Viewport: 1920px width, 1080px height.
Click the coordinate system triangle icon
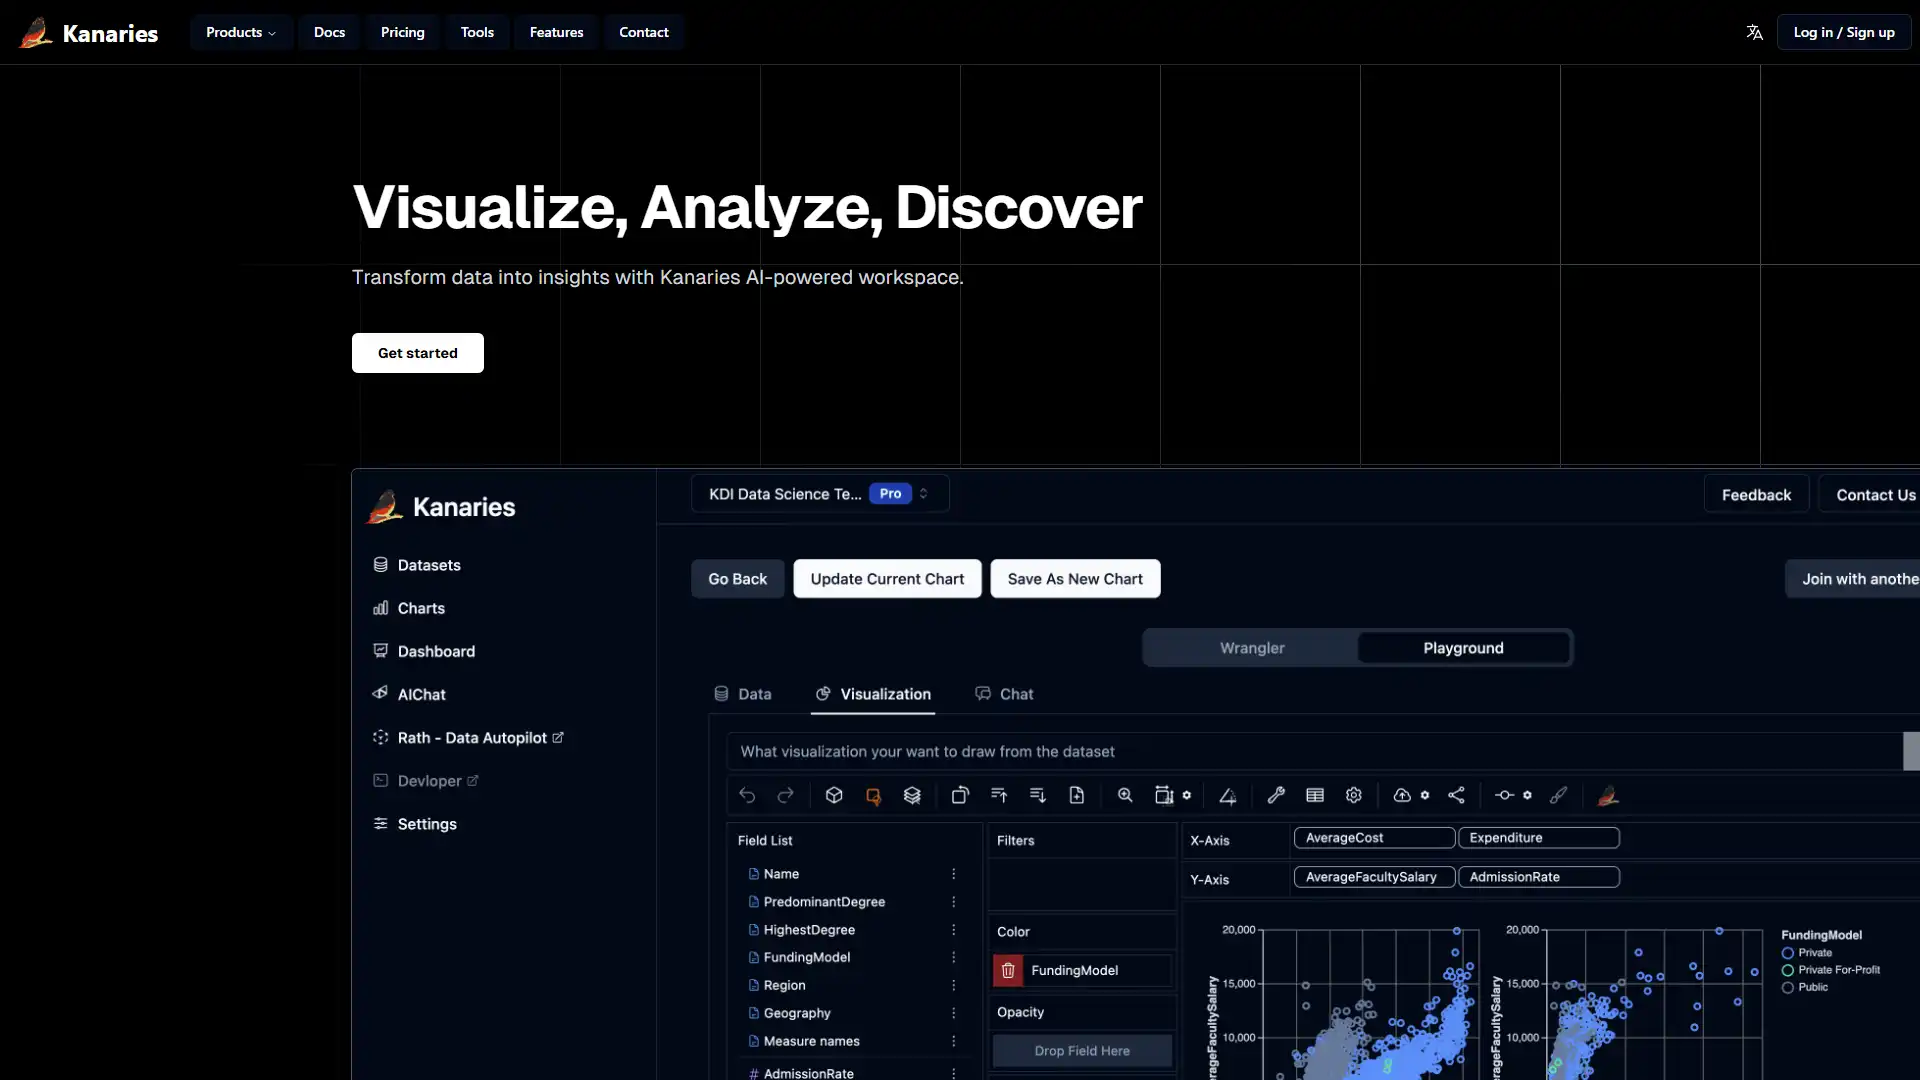(1228, 796)
